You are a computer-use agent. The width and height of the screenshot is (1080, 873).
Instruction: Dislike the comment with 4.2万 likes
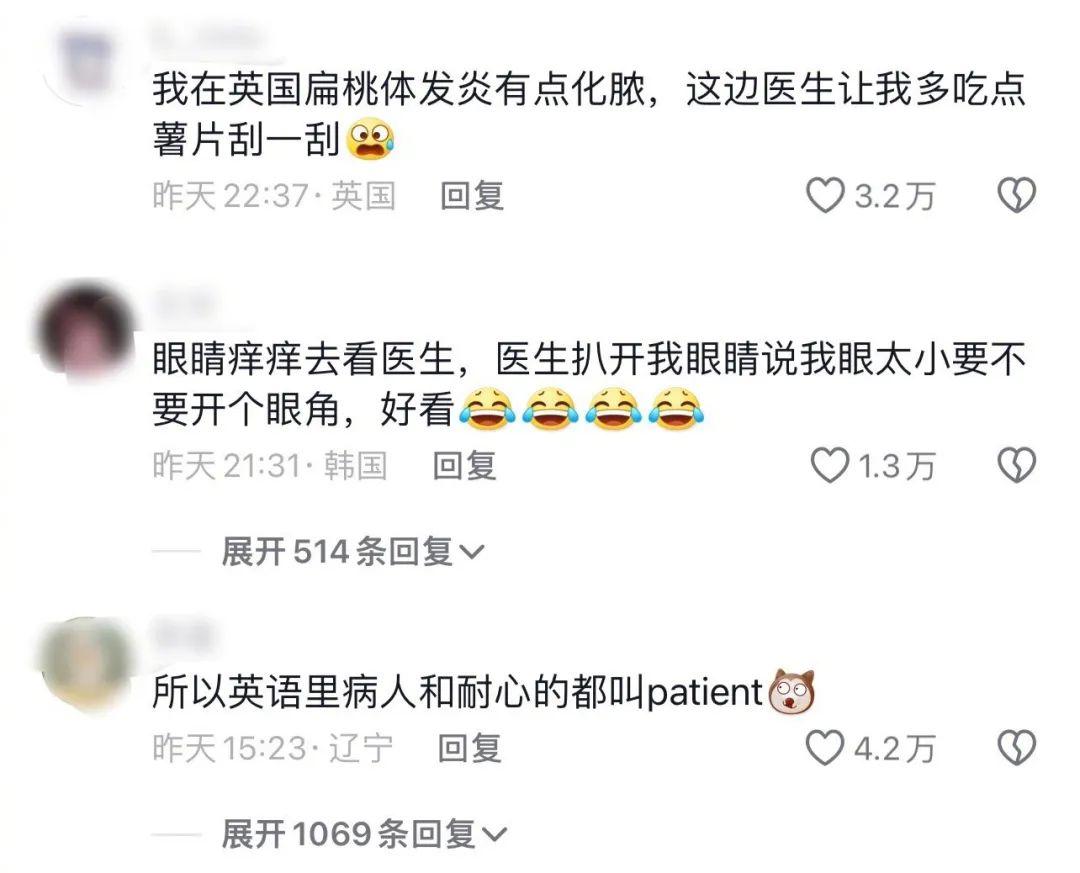pos(1017,748)
